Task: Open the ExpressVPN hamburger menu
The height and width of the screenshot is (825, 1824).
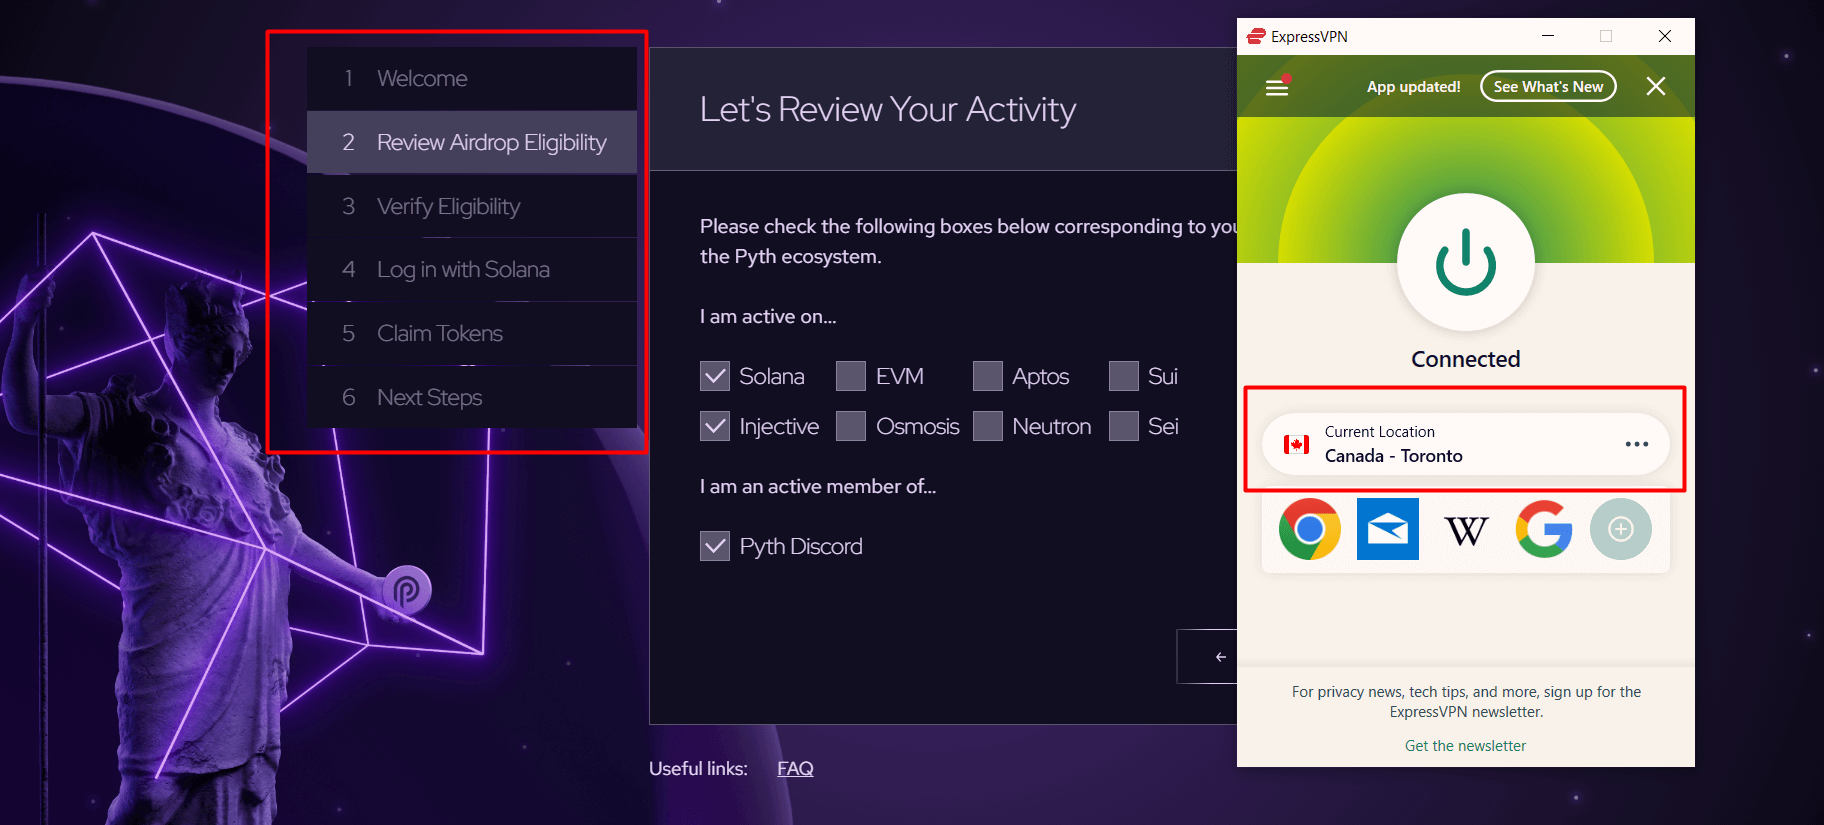Action: click(1277, 87)
